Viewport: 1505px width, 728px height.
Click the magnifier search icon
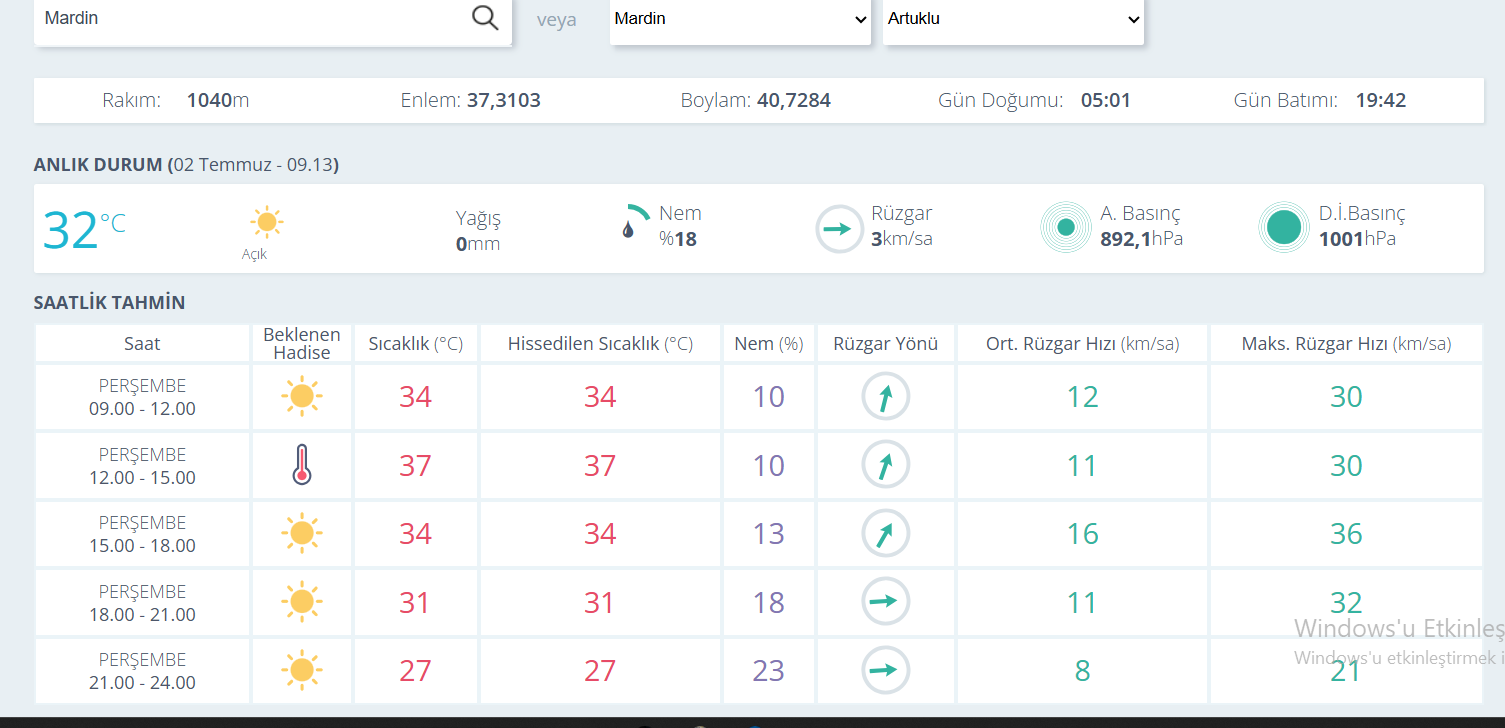point(485,18)
